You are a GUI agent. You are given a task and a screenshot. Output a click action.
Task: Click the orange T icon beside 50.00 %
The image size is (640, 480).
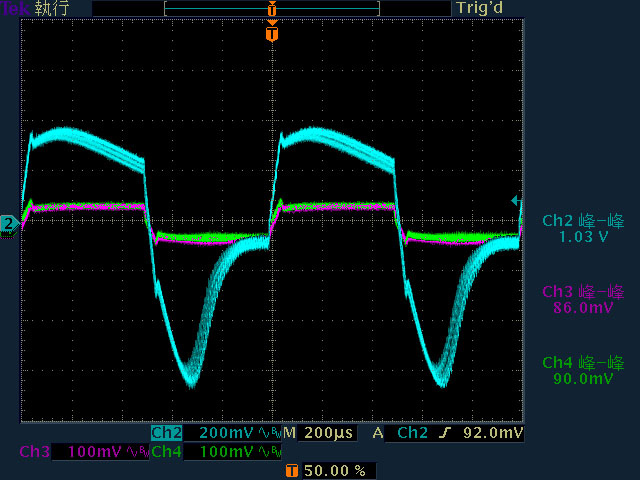point(291,471)
